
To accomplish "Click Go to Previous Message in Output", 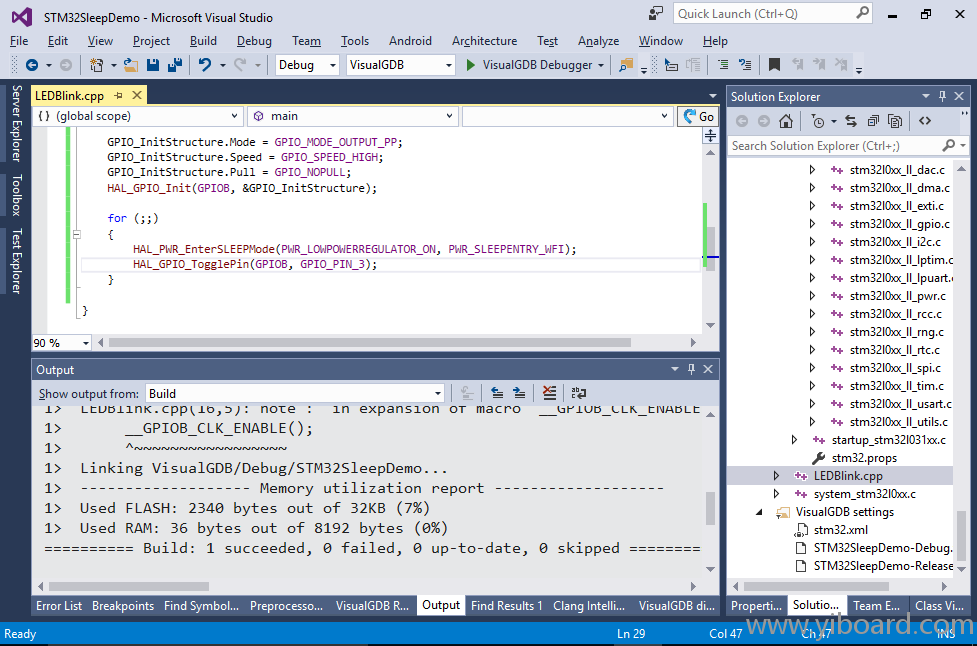I will point(497,393).
